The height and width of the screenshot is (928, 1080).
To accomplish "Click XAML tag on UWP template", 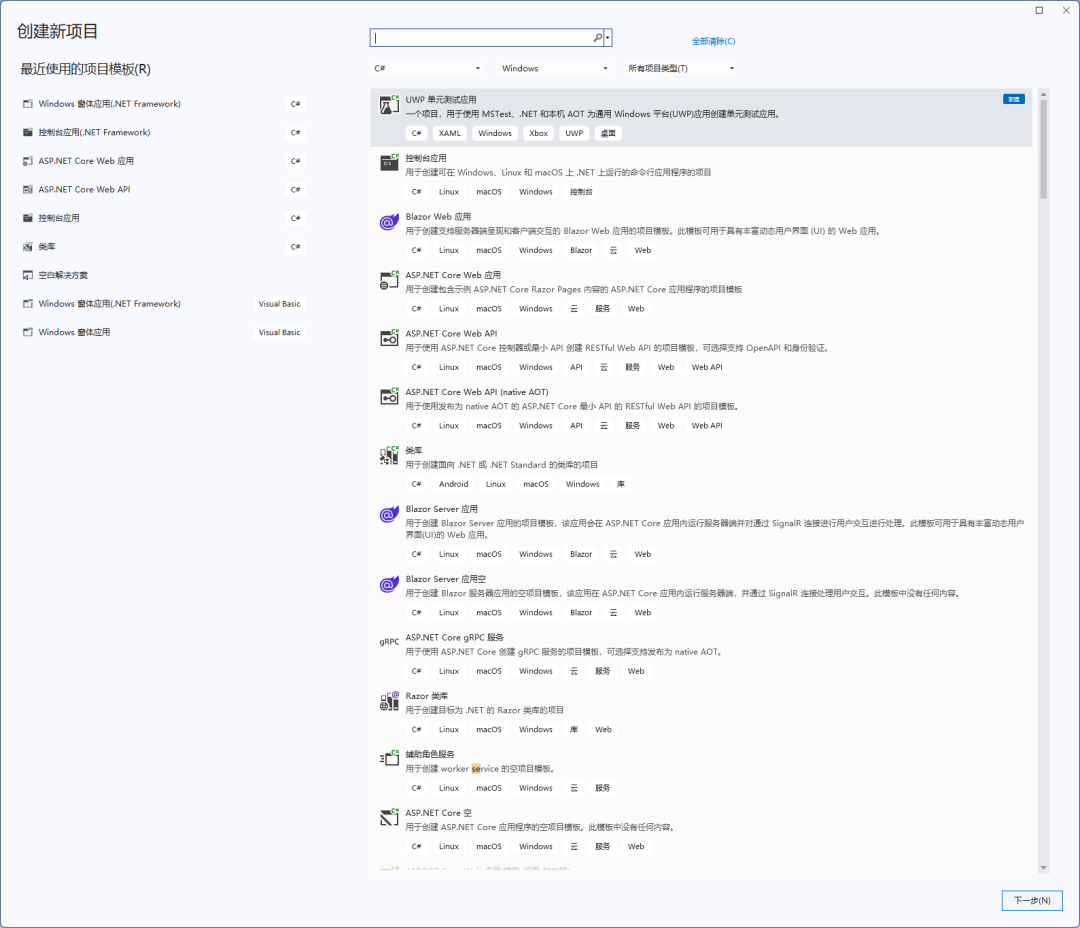I will pos(450,133).
